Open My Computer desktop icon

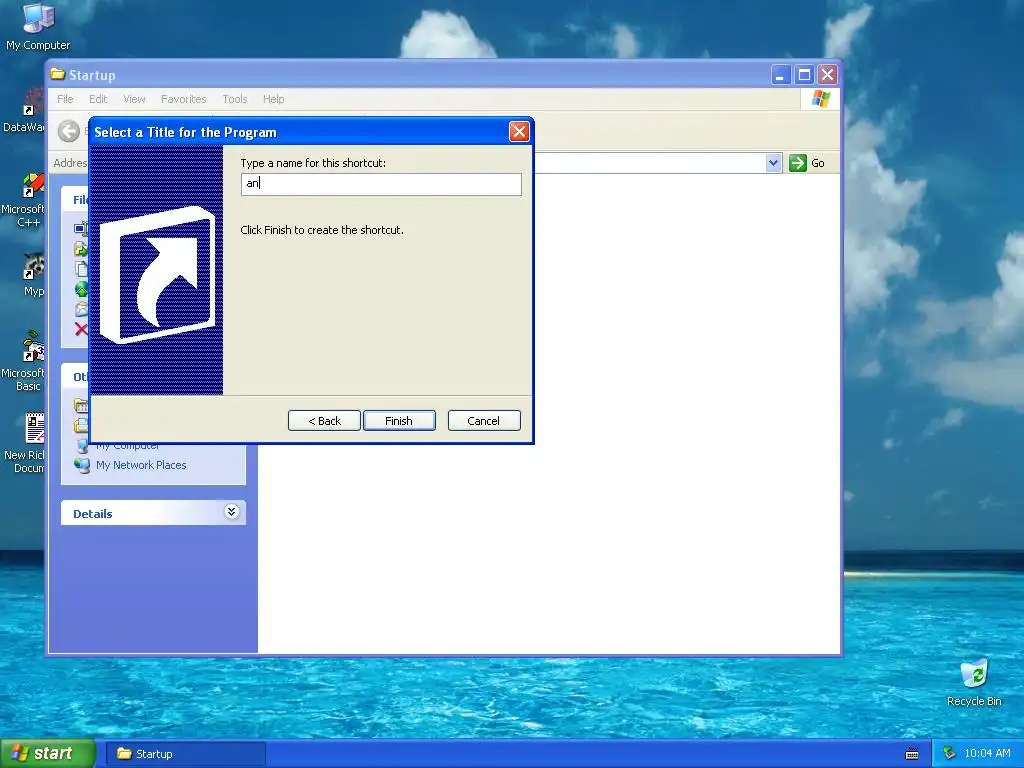(x=38, y=26)
